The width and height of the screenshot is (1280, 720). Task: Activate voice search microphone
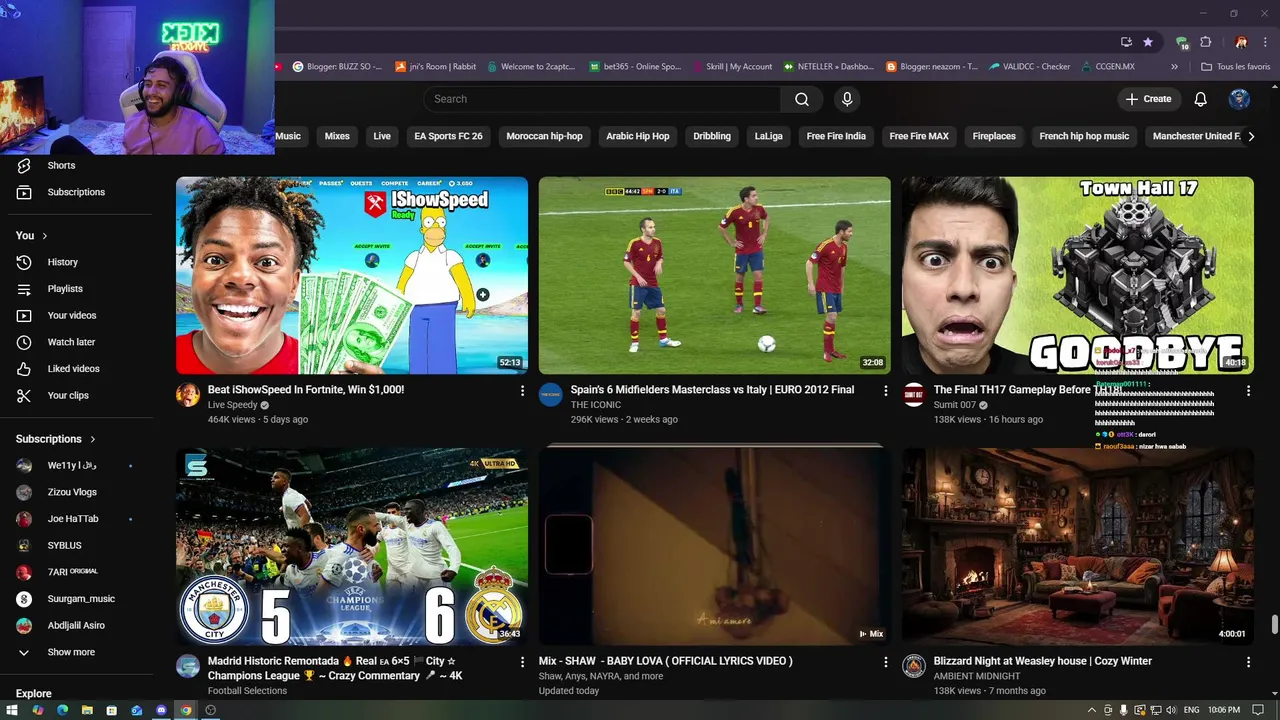coord(847,99)
